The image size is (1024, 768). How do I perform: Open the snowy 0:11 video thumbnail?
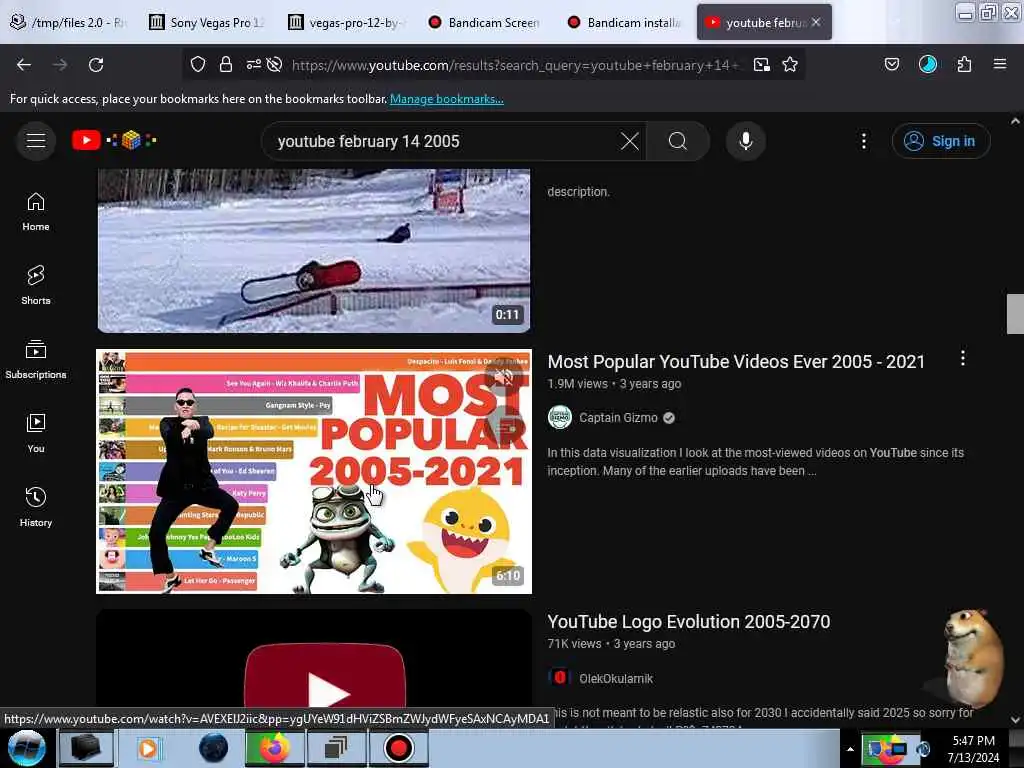pyautogui.click(x=314, y=251)
